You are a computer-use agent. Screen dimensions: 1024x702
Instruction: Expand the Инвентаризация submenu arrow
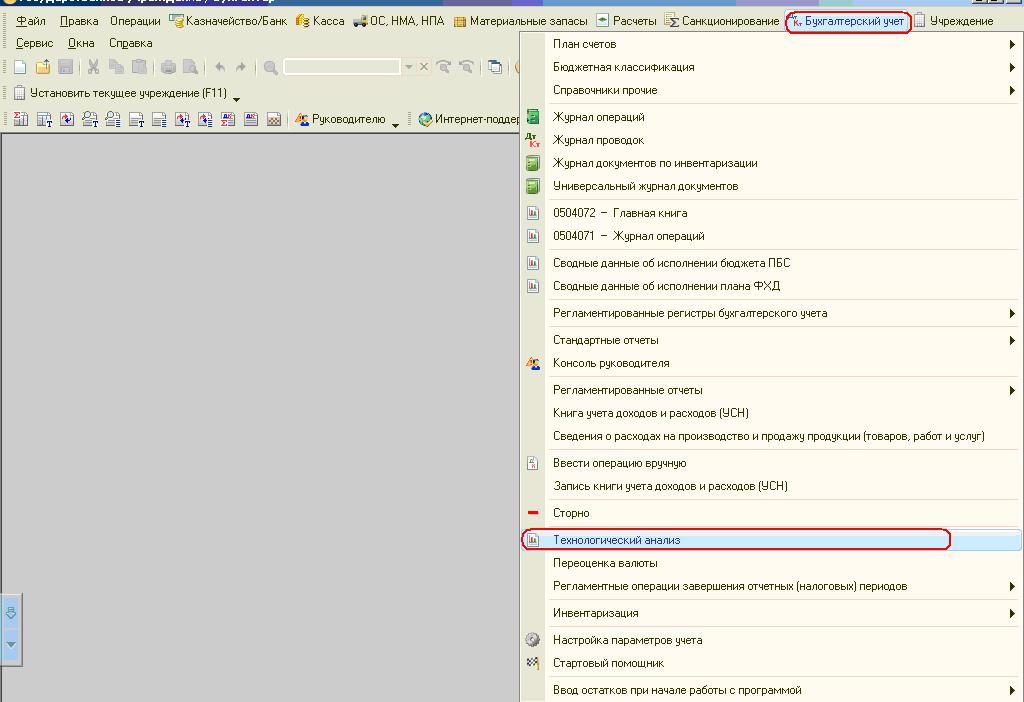pos(1012,613)
